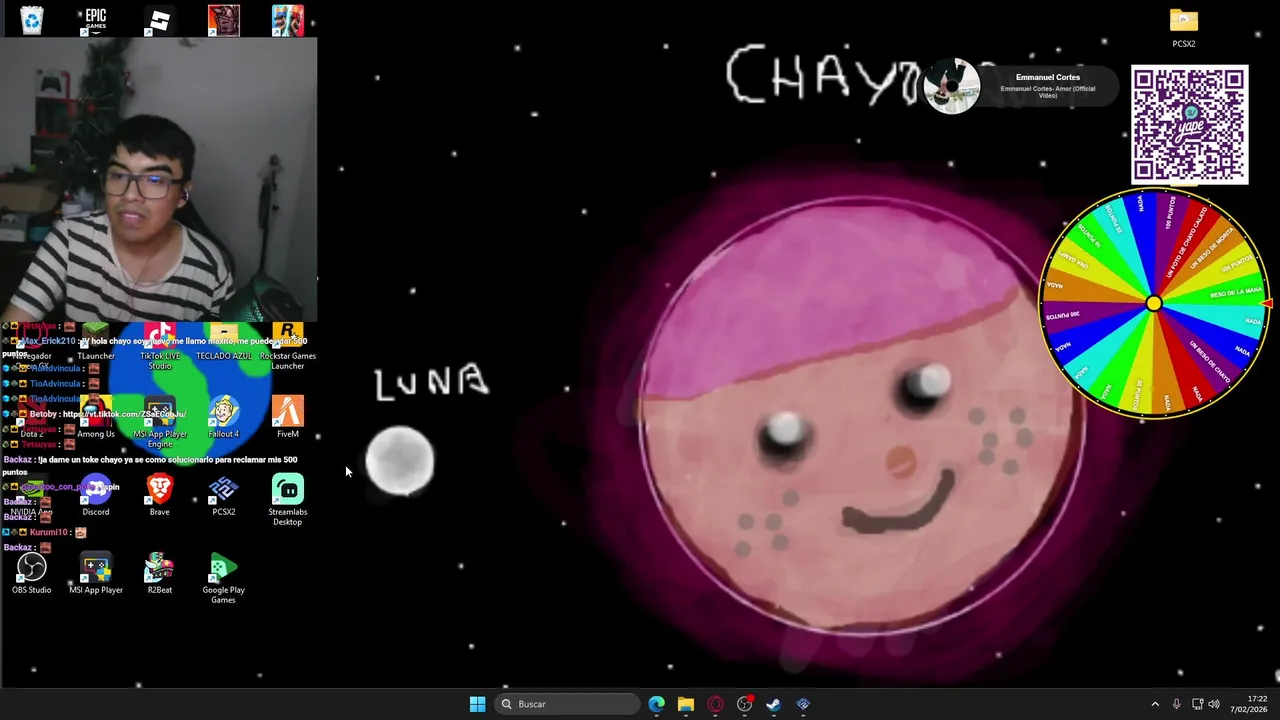
Task: Click the yellow center of the spin wheel
Action: [1153, 304]
